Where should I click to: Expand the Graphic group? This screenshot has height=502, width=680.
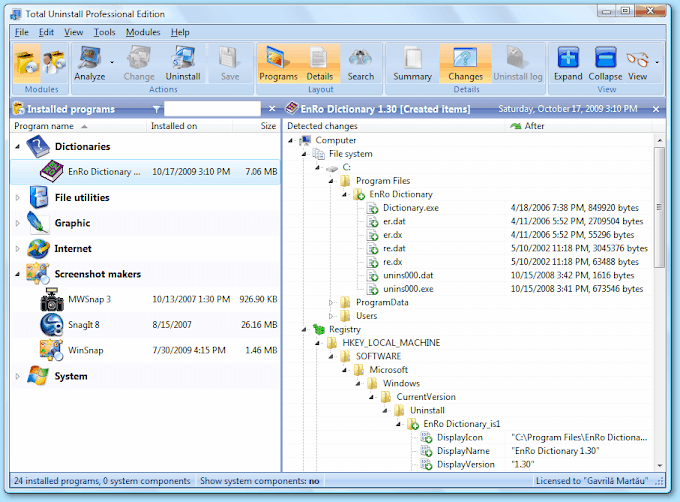(17, 223)
